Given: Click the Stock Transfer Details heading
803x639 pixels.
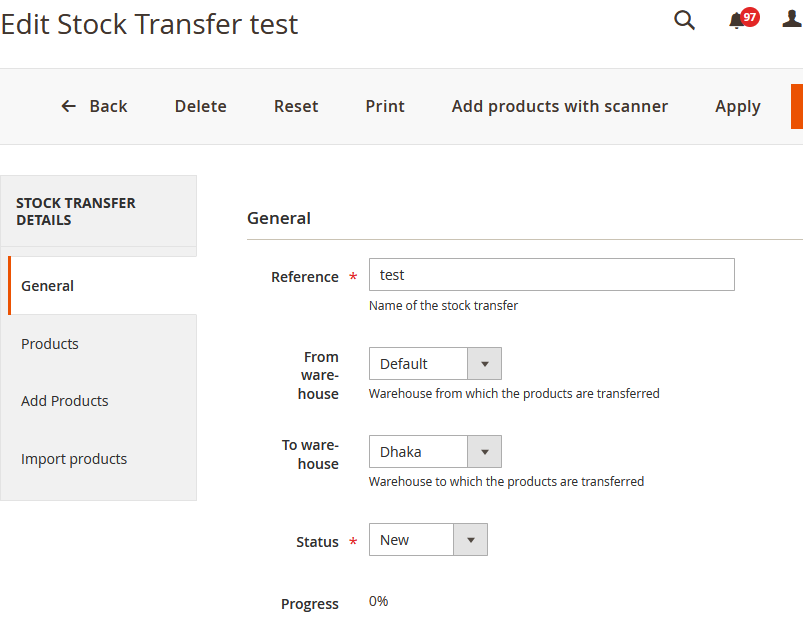Looking at the screenshot, I should click(x=76, y=211).
